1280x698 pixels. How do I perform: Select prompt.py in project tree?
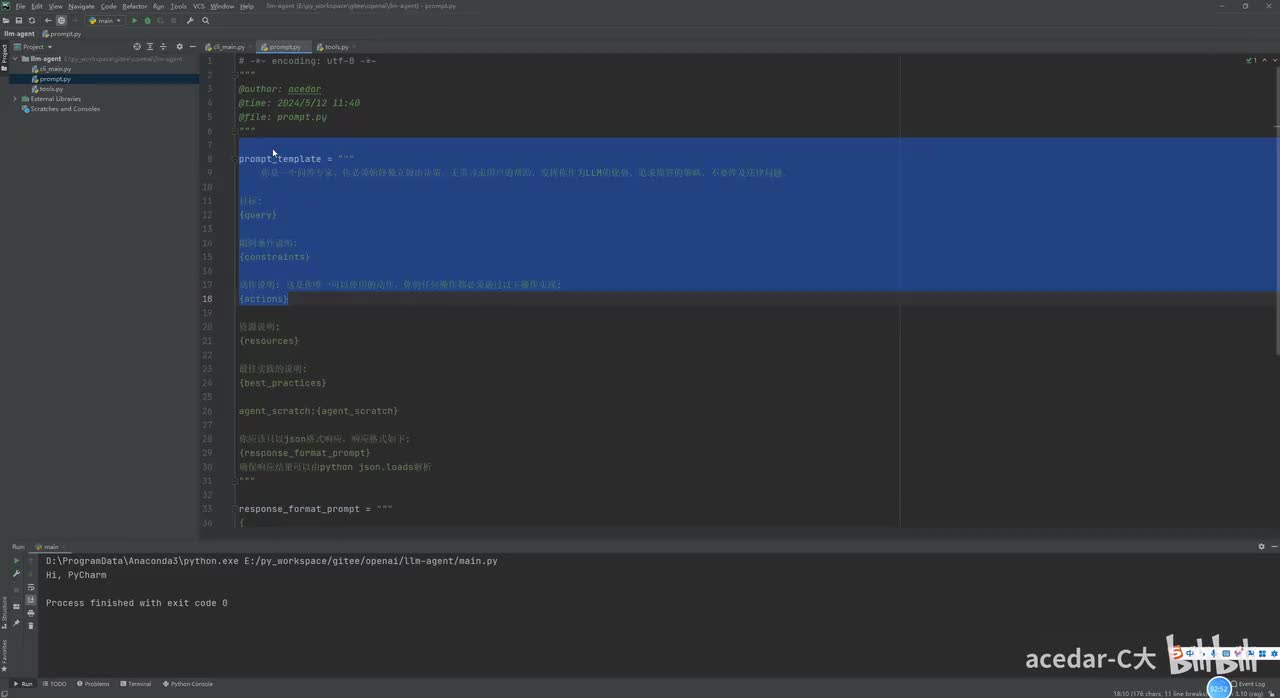[54, 79]
